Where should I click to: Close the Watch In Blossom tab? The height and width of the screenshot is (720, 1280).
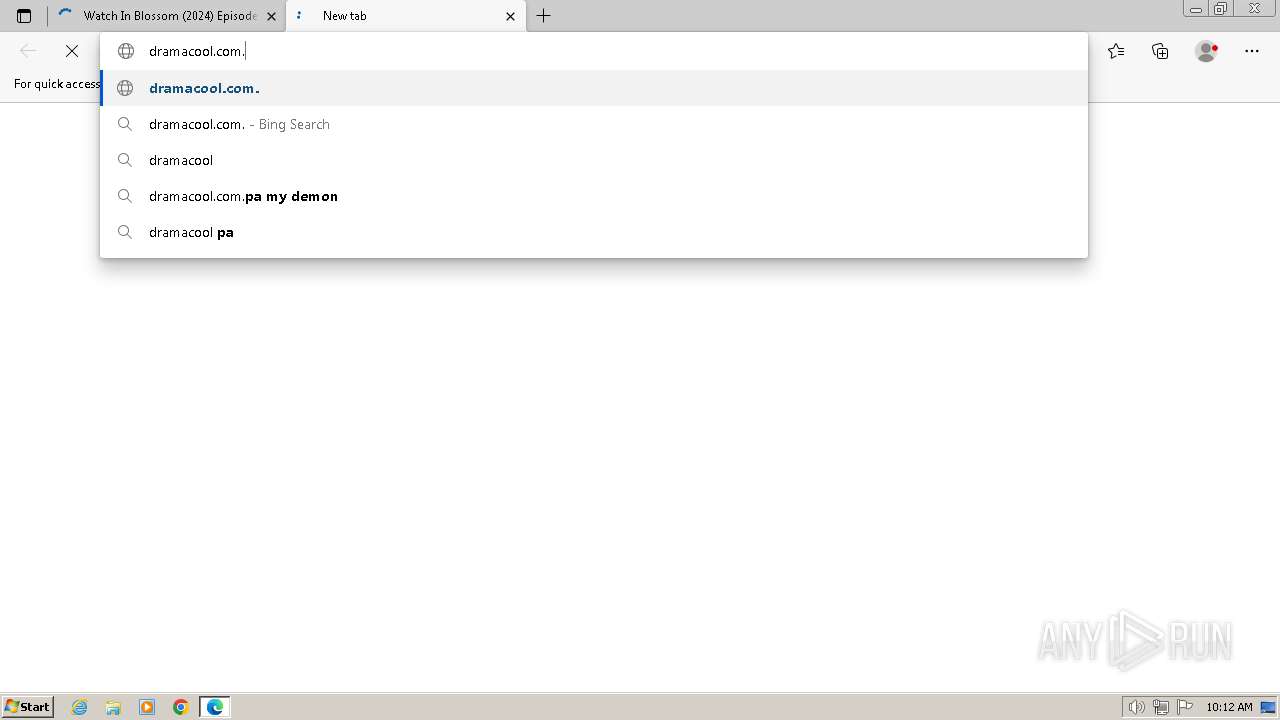tap(271, 16)
